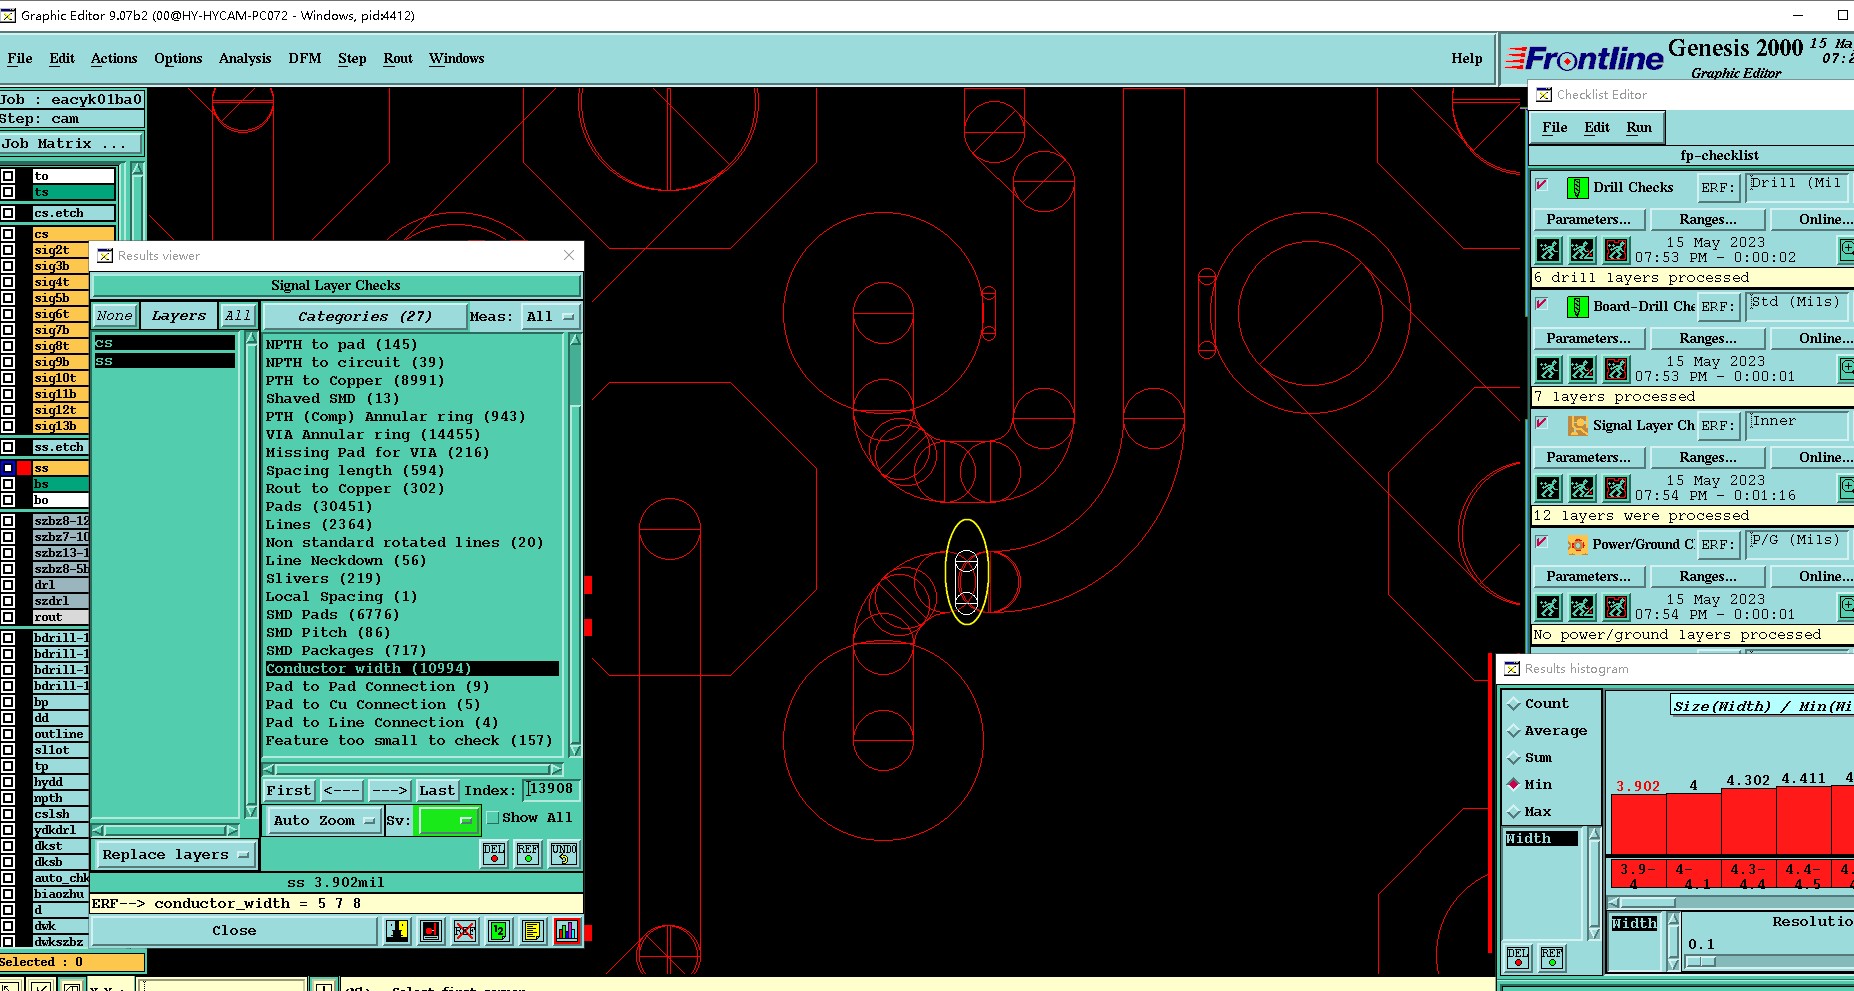Open the Layers selector in Results viewer
This screenshot has height=991, width=1854.
tap(179, 316)
